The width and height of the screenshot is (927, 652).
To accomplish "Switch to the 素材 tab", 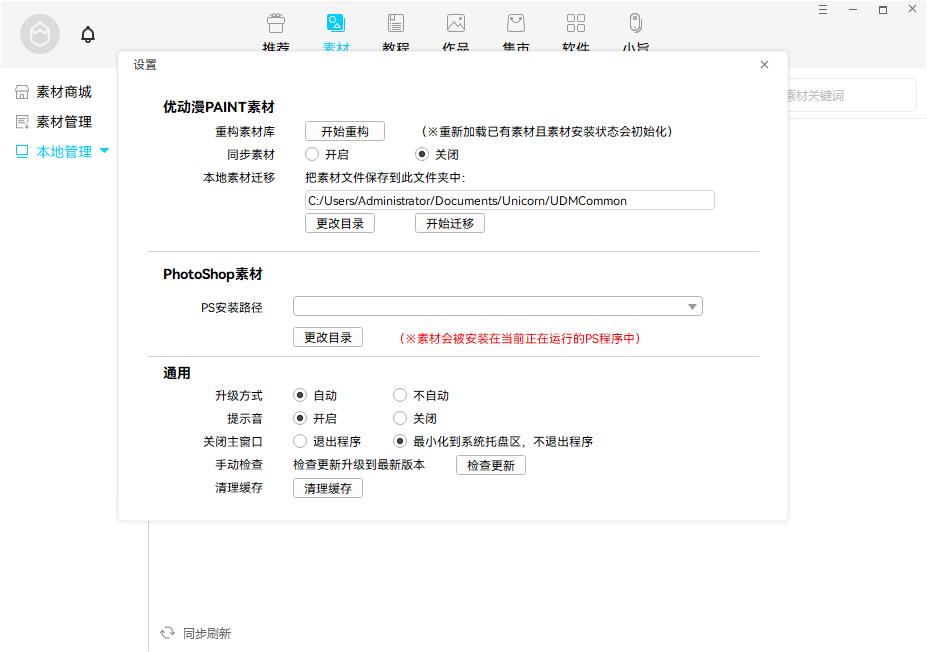I will point(336,24).
